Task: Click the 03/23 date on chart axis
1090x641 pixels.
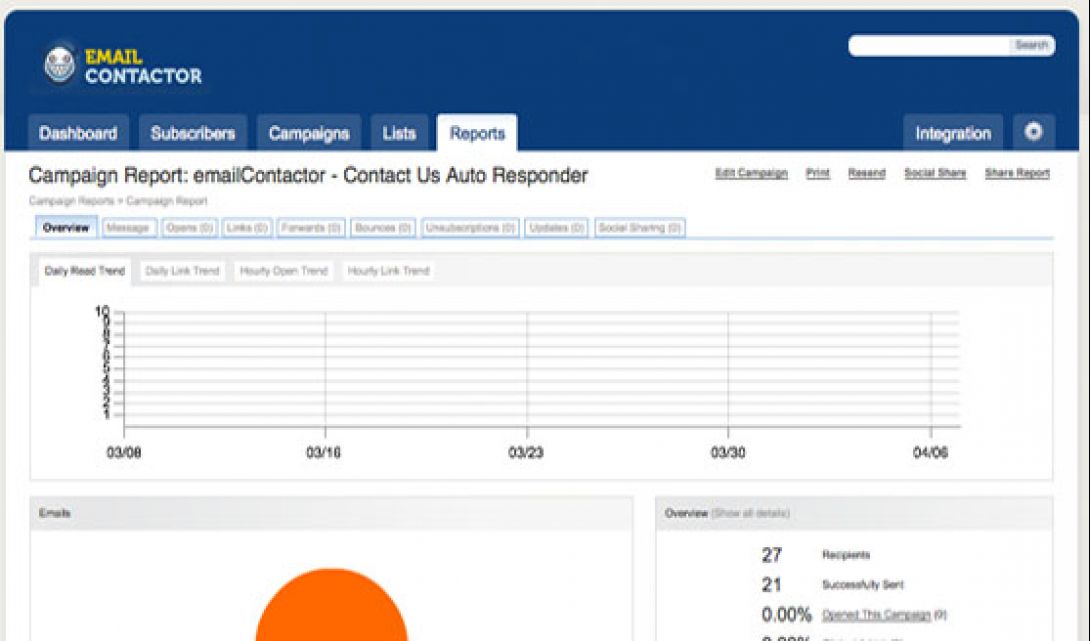Action: coord(526,453)
